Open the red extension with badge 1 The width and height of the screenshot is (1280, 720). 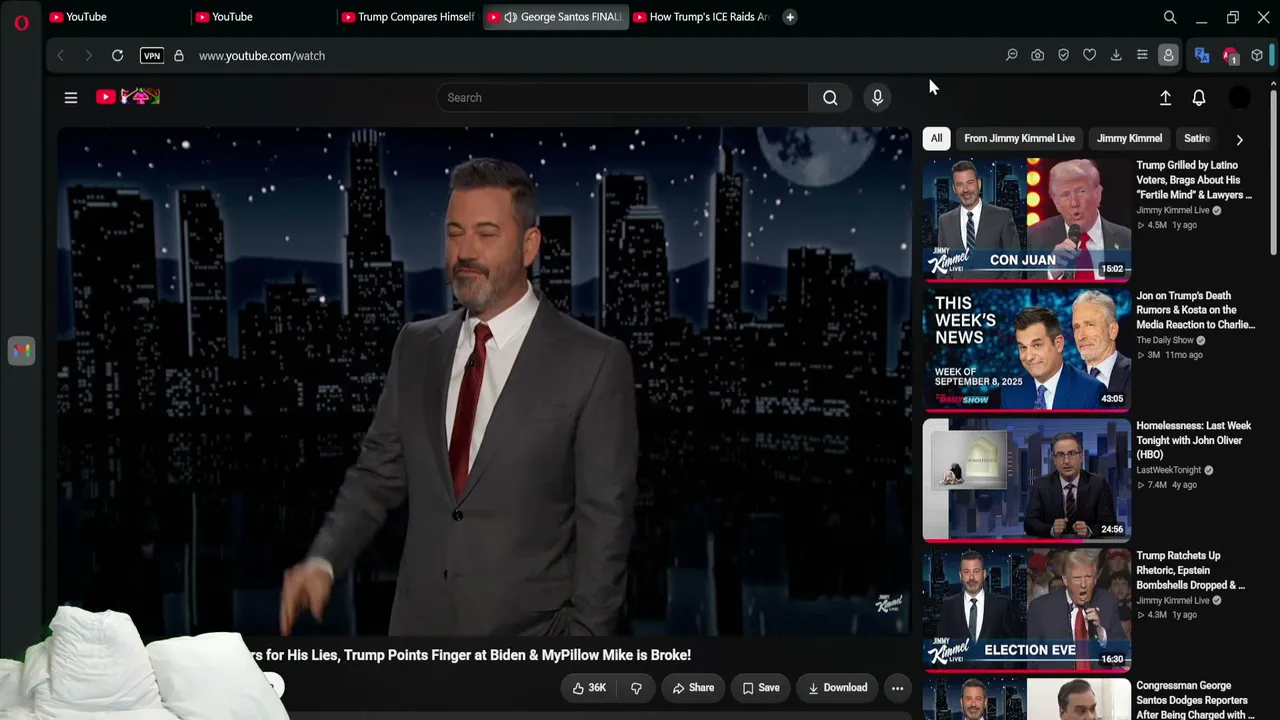1230,56
